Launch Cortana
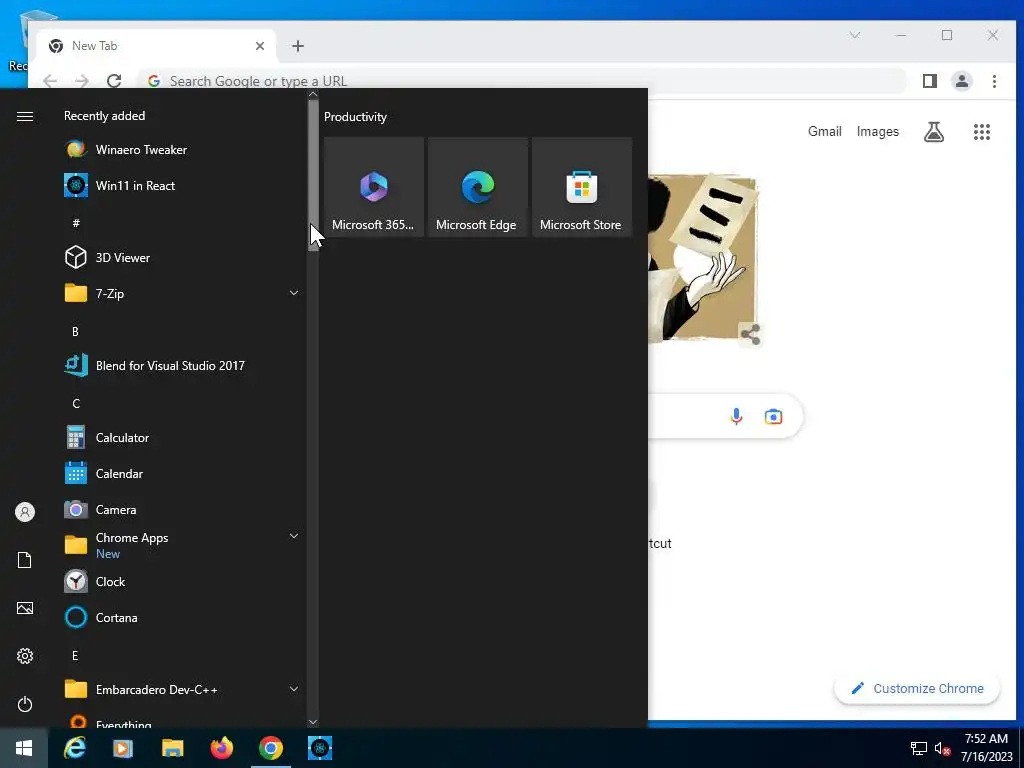 point(181,617)
